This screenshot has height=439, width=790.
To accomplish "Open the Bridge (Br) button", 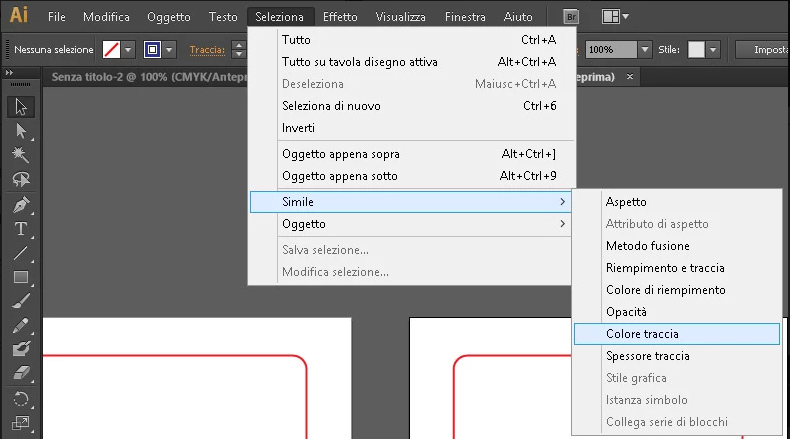I will tap(571, 17).
